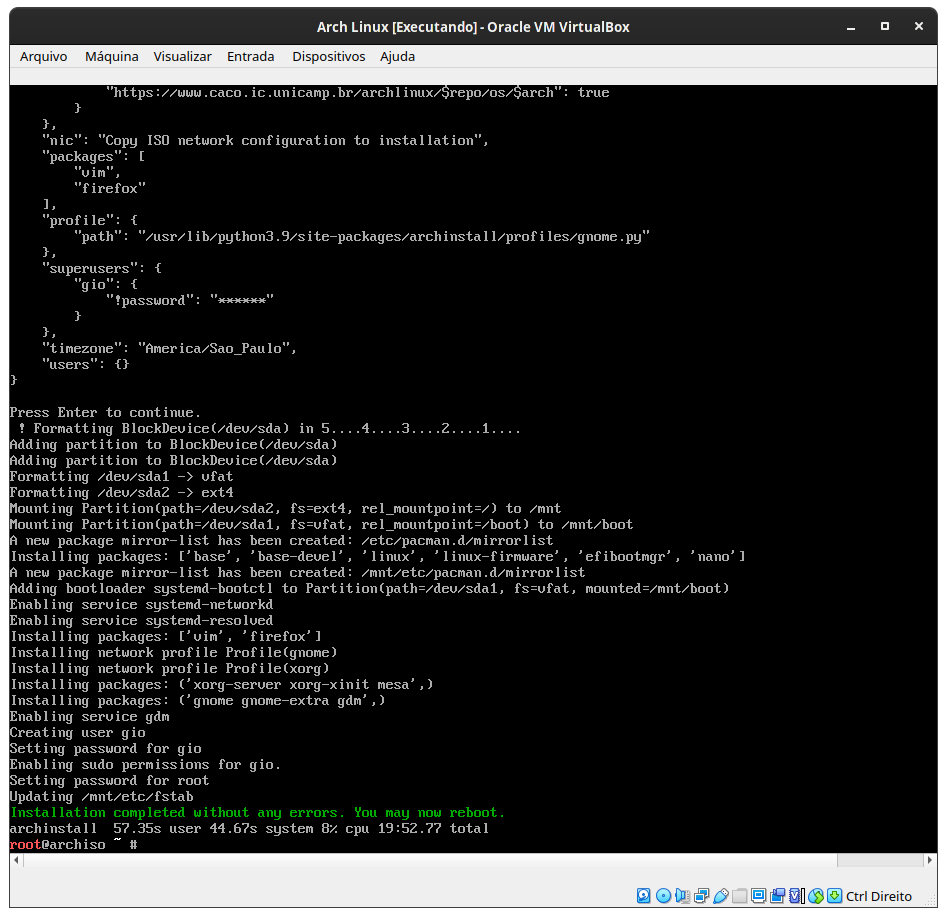Open the Arquivo menu
This screenshot has height=917, width=947.
[x=43, y=56]
